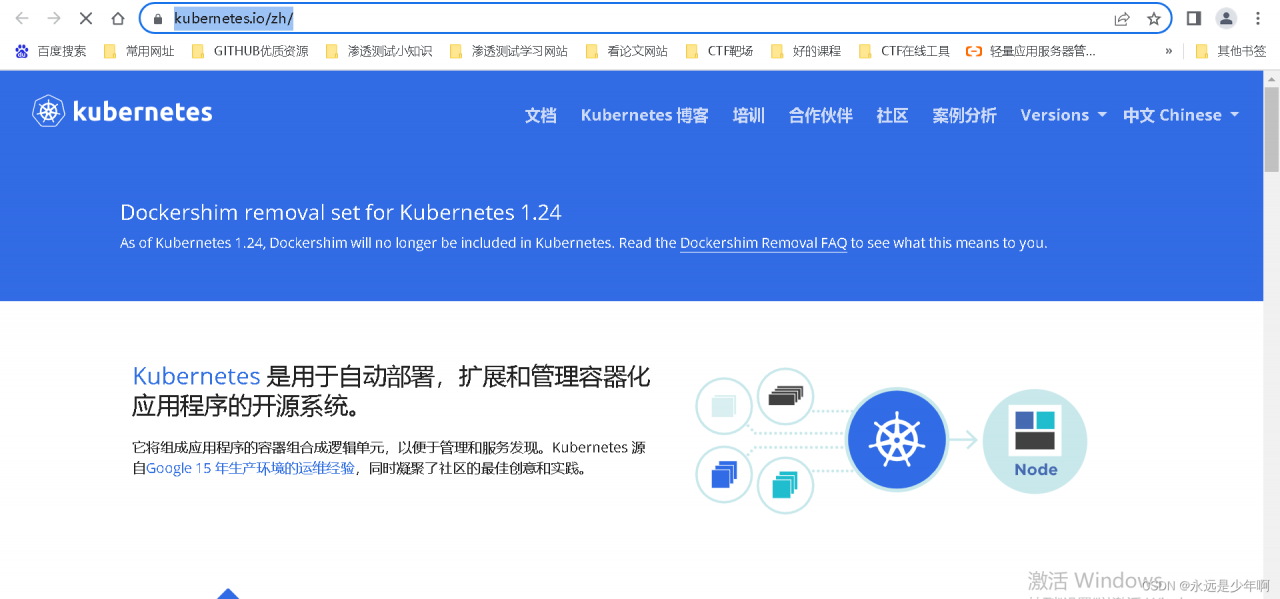This screenshot has height=599, width=1280.
Task: Click the kubernetes wordmark in header
Action: 143,112
